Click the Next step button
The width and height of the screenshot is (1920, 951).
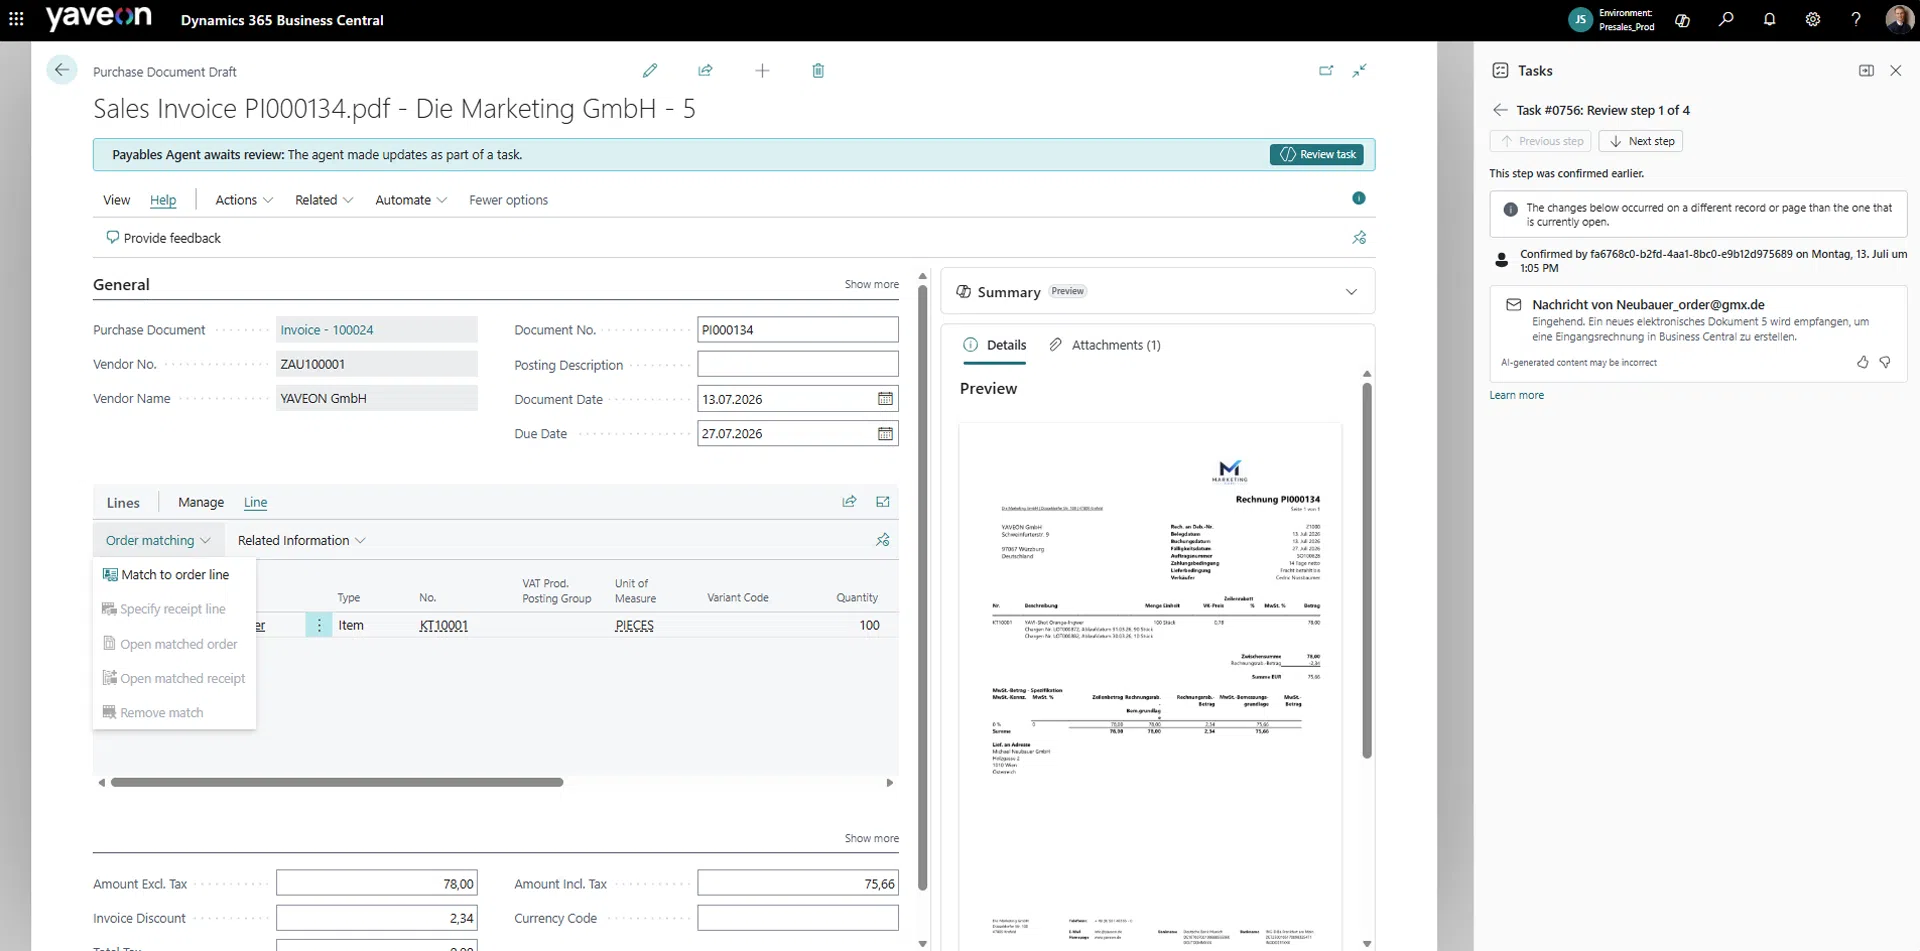(1640, 141)
